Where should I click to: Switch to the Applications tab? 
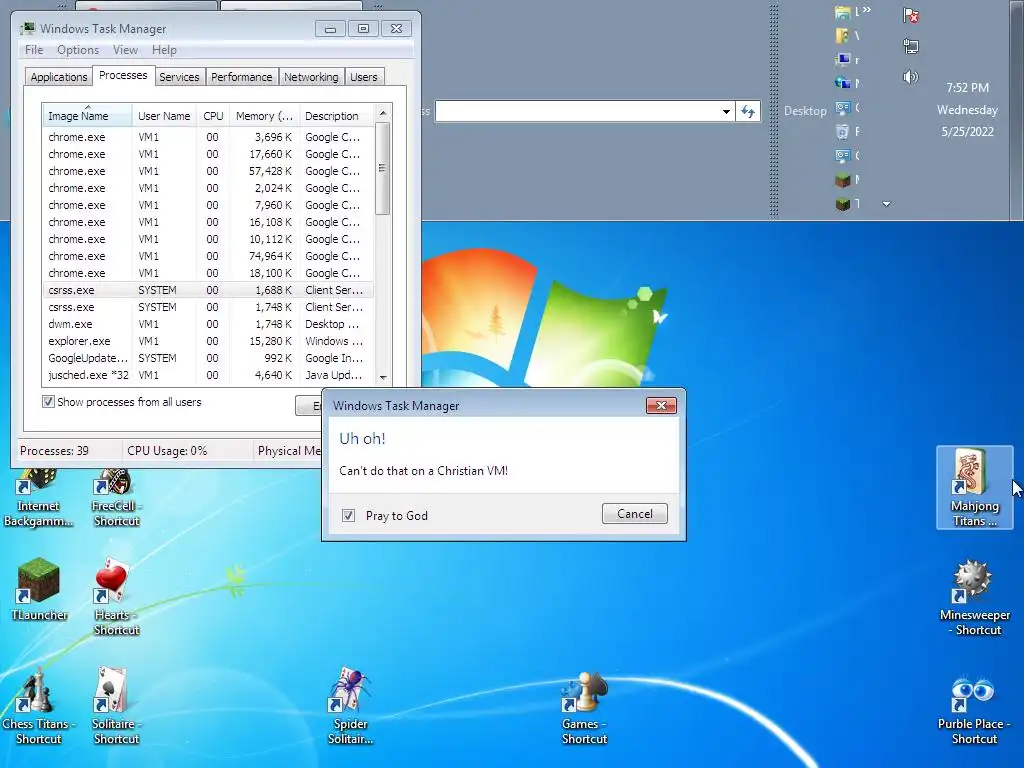(x=59, y=77)
